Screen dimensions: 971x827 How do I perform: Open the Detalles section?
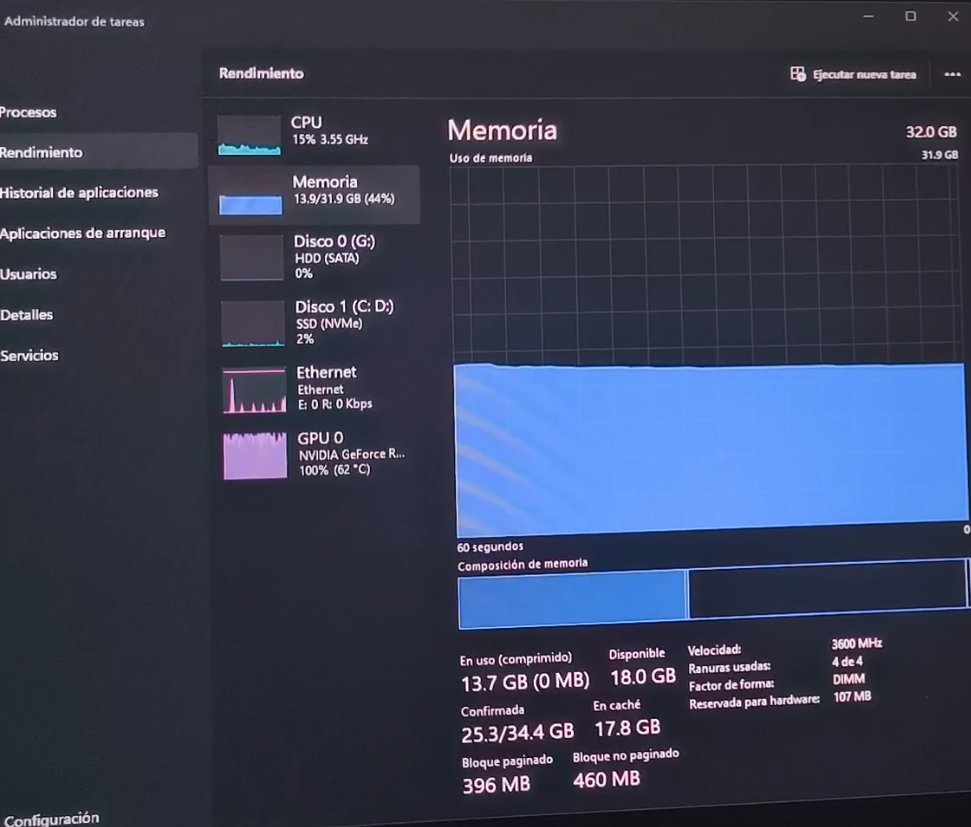pyautogui.click(x=28, y=315)
